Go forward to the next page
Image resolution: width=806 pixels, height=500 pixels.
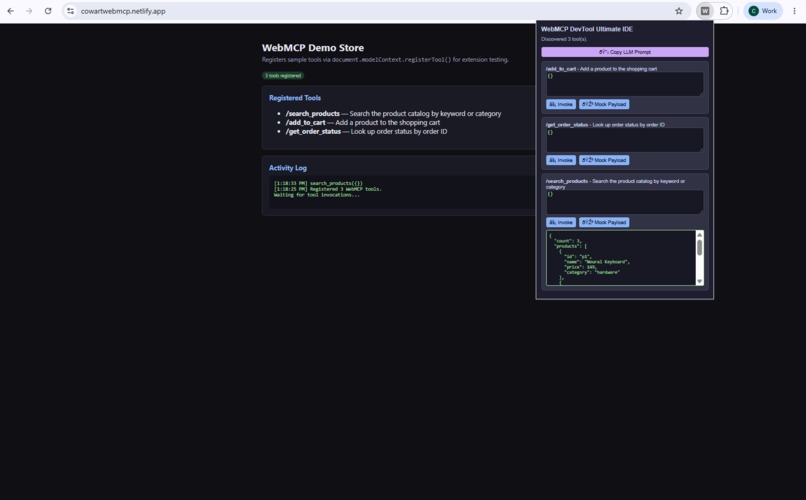click(x=29, y=11)
